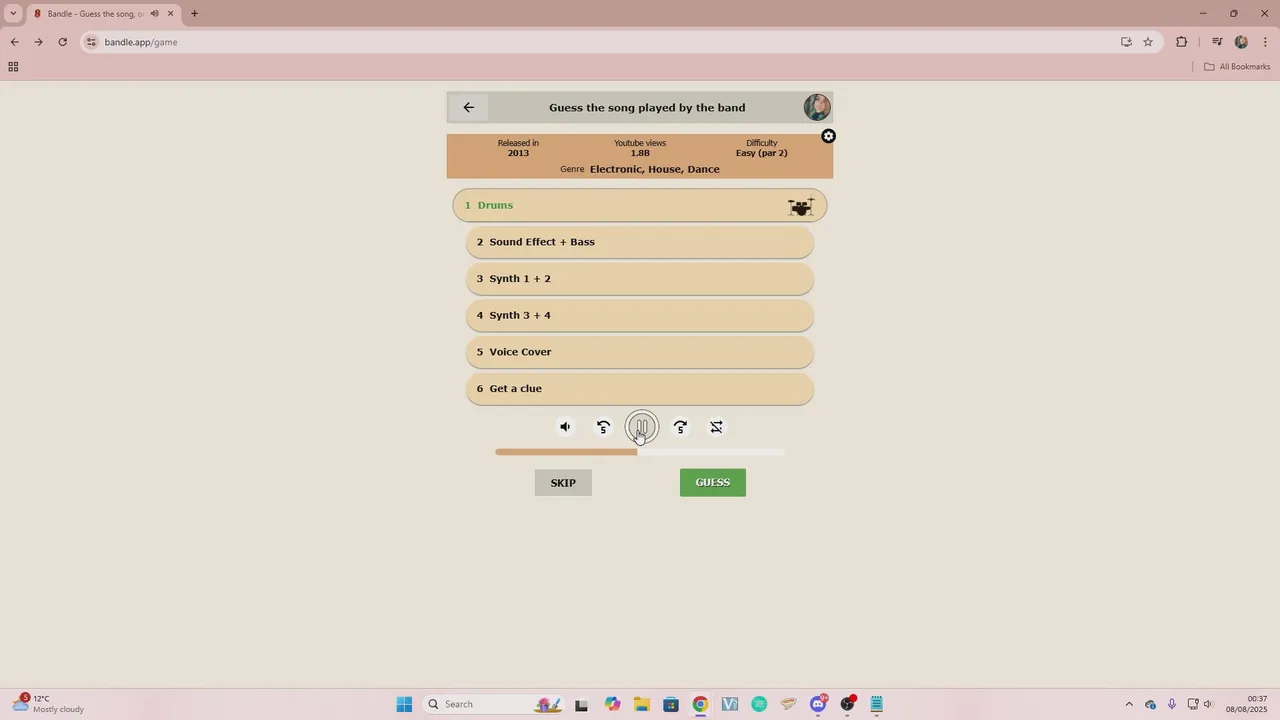
Task: Open Chrome media controls
Action: coord(1217,42)
